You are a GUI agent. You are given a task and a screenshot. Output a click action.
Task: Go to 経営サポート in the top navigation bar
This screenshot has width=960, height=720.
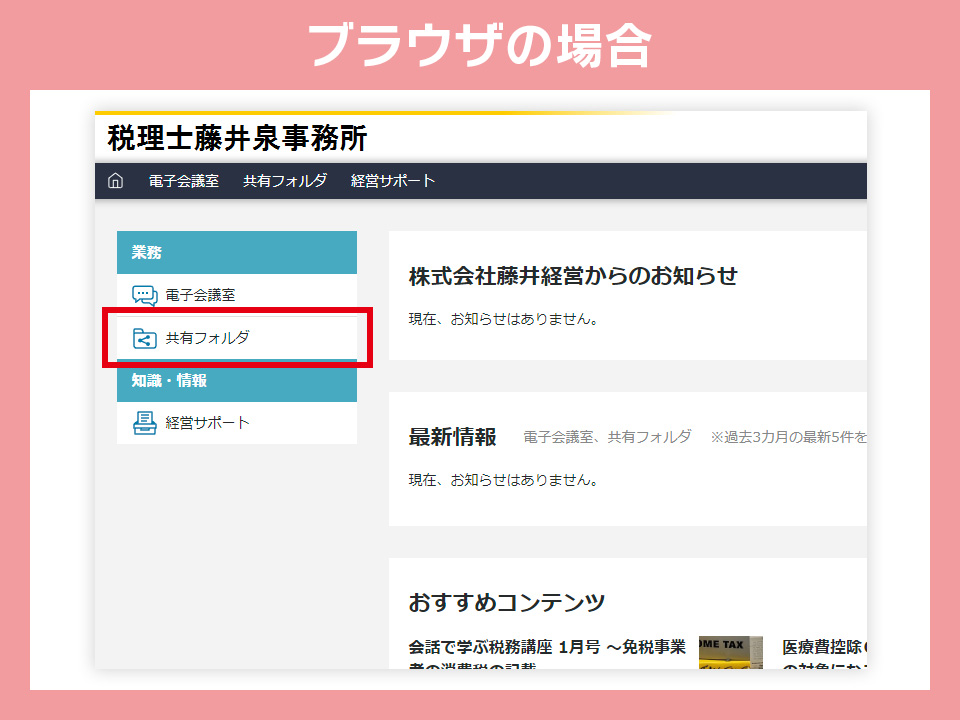click(x=393, y=181)
